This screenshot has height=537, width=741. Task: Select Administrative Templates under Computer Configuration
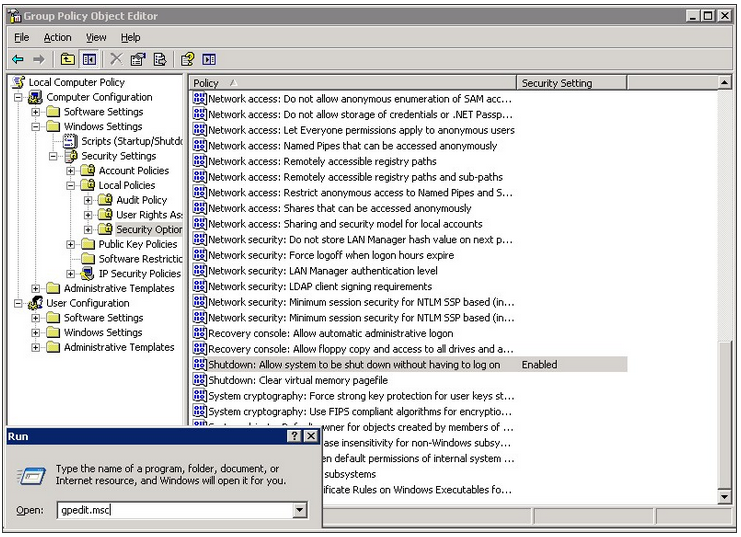pos(119,288)
